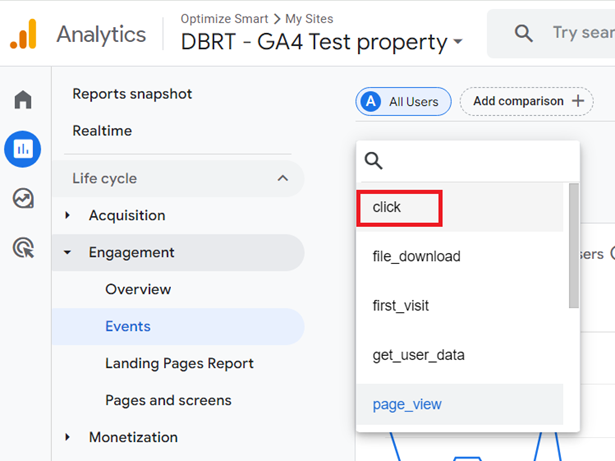Follow the Optimize Smart breadcrumb link
615x461 pixels.
224,19
